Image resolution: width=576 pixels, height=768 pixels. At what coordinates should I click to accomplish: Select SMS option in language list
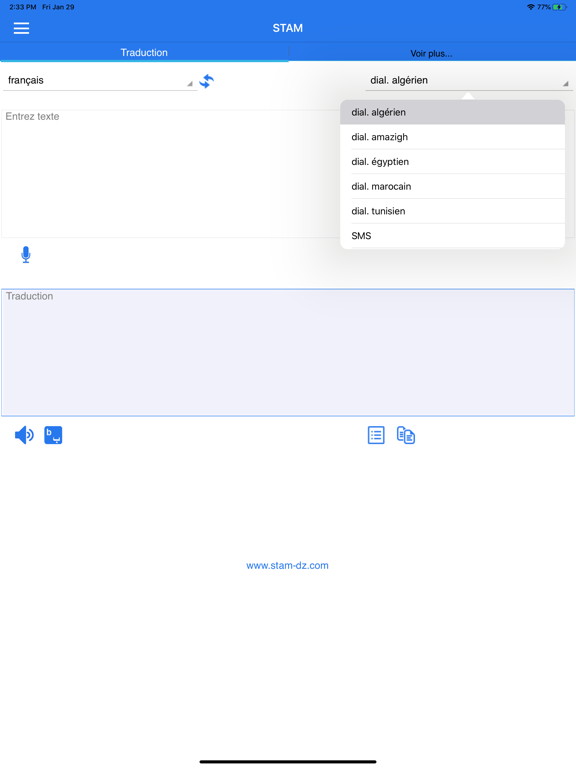point(453,236)
